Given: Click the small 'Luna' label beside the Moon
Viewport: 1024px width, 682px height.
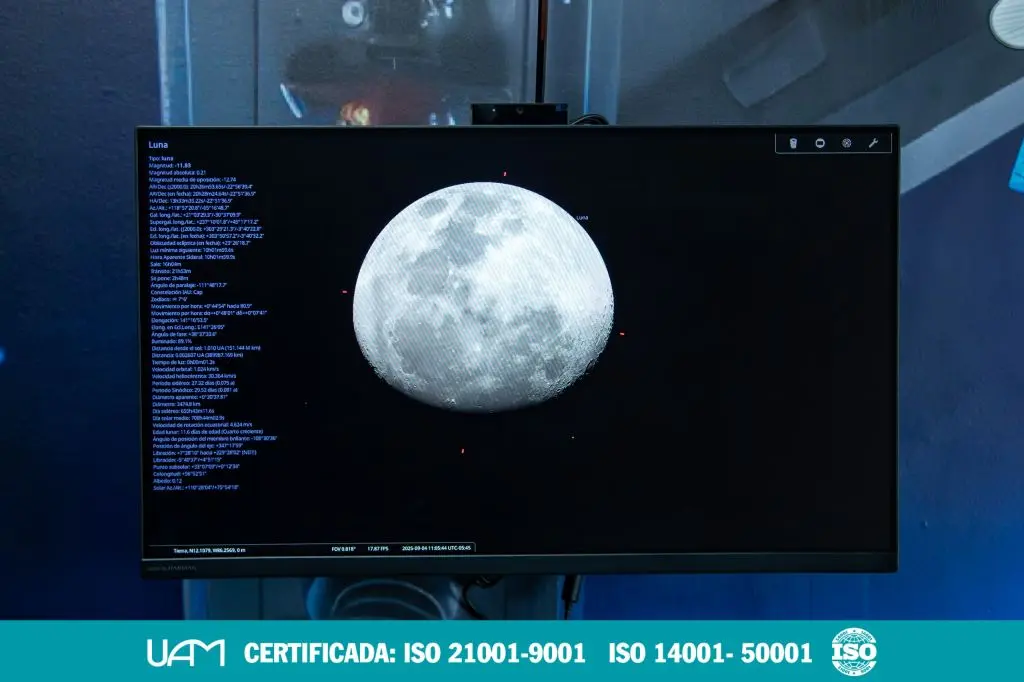Looking at the screenshot, I should click(x=582, y=218).
